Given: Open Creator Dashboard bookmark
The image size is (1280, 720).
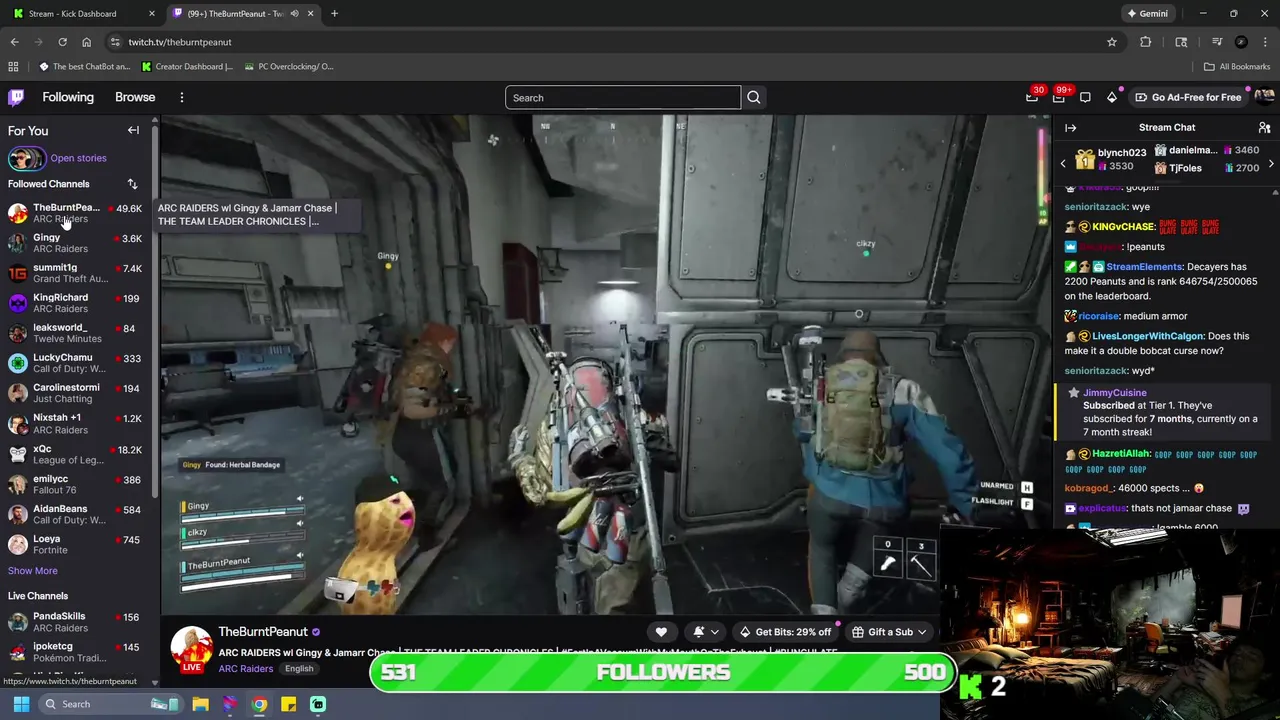Looking at the screenshot, I should pyautogui.click(x=187, y=66).
